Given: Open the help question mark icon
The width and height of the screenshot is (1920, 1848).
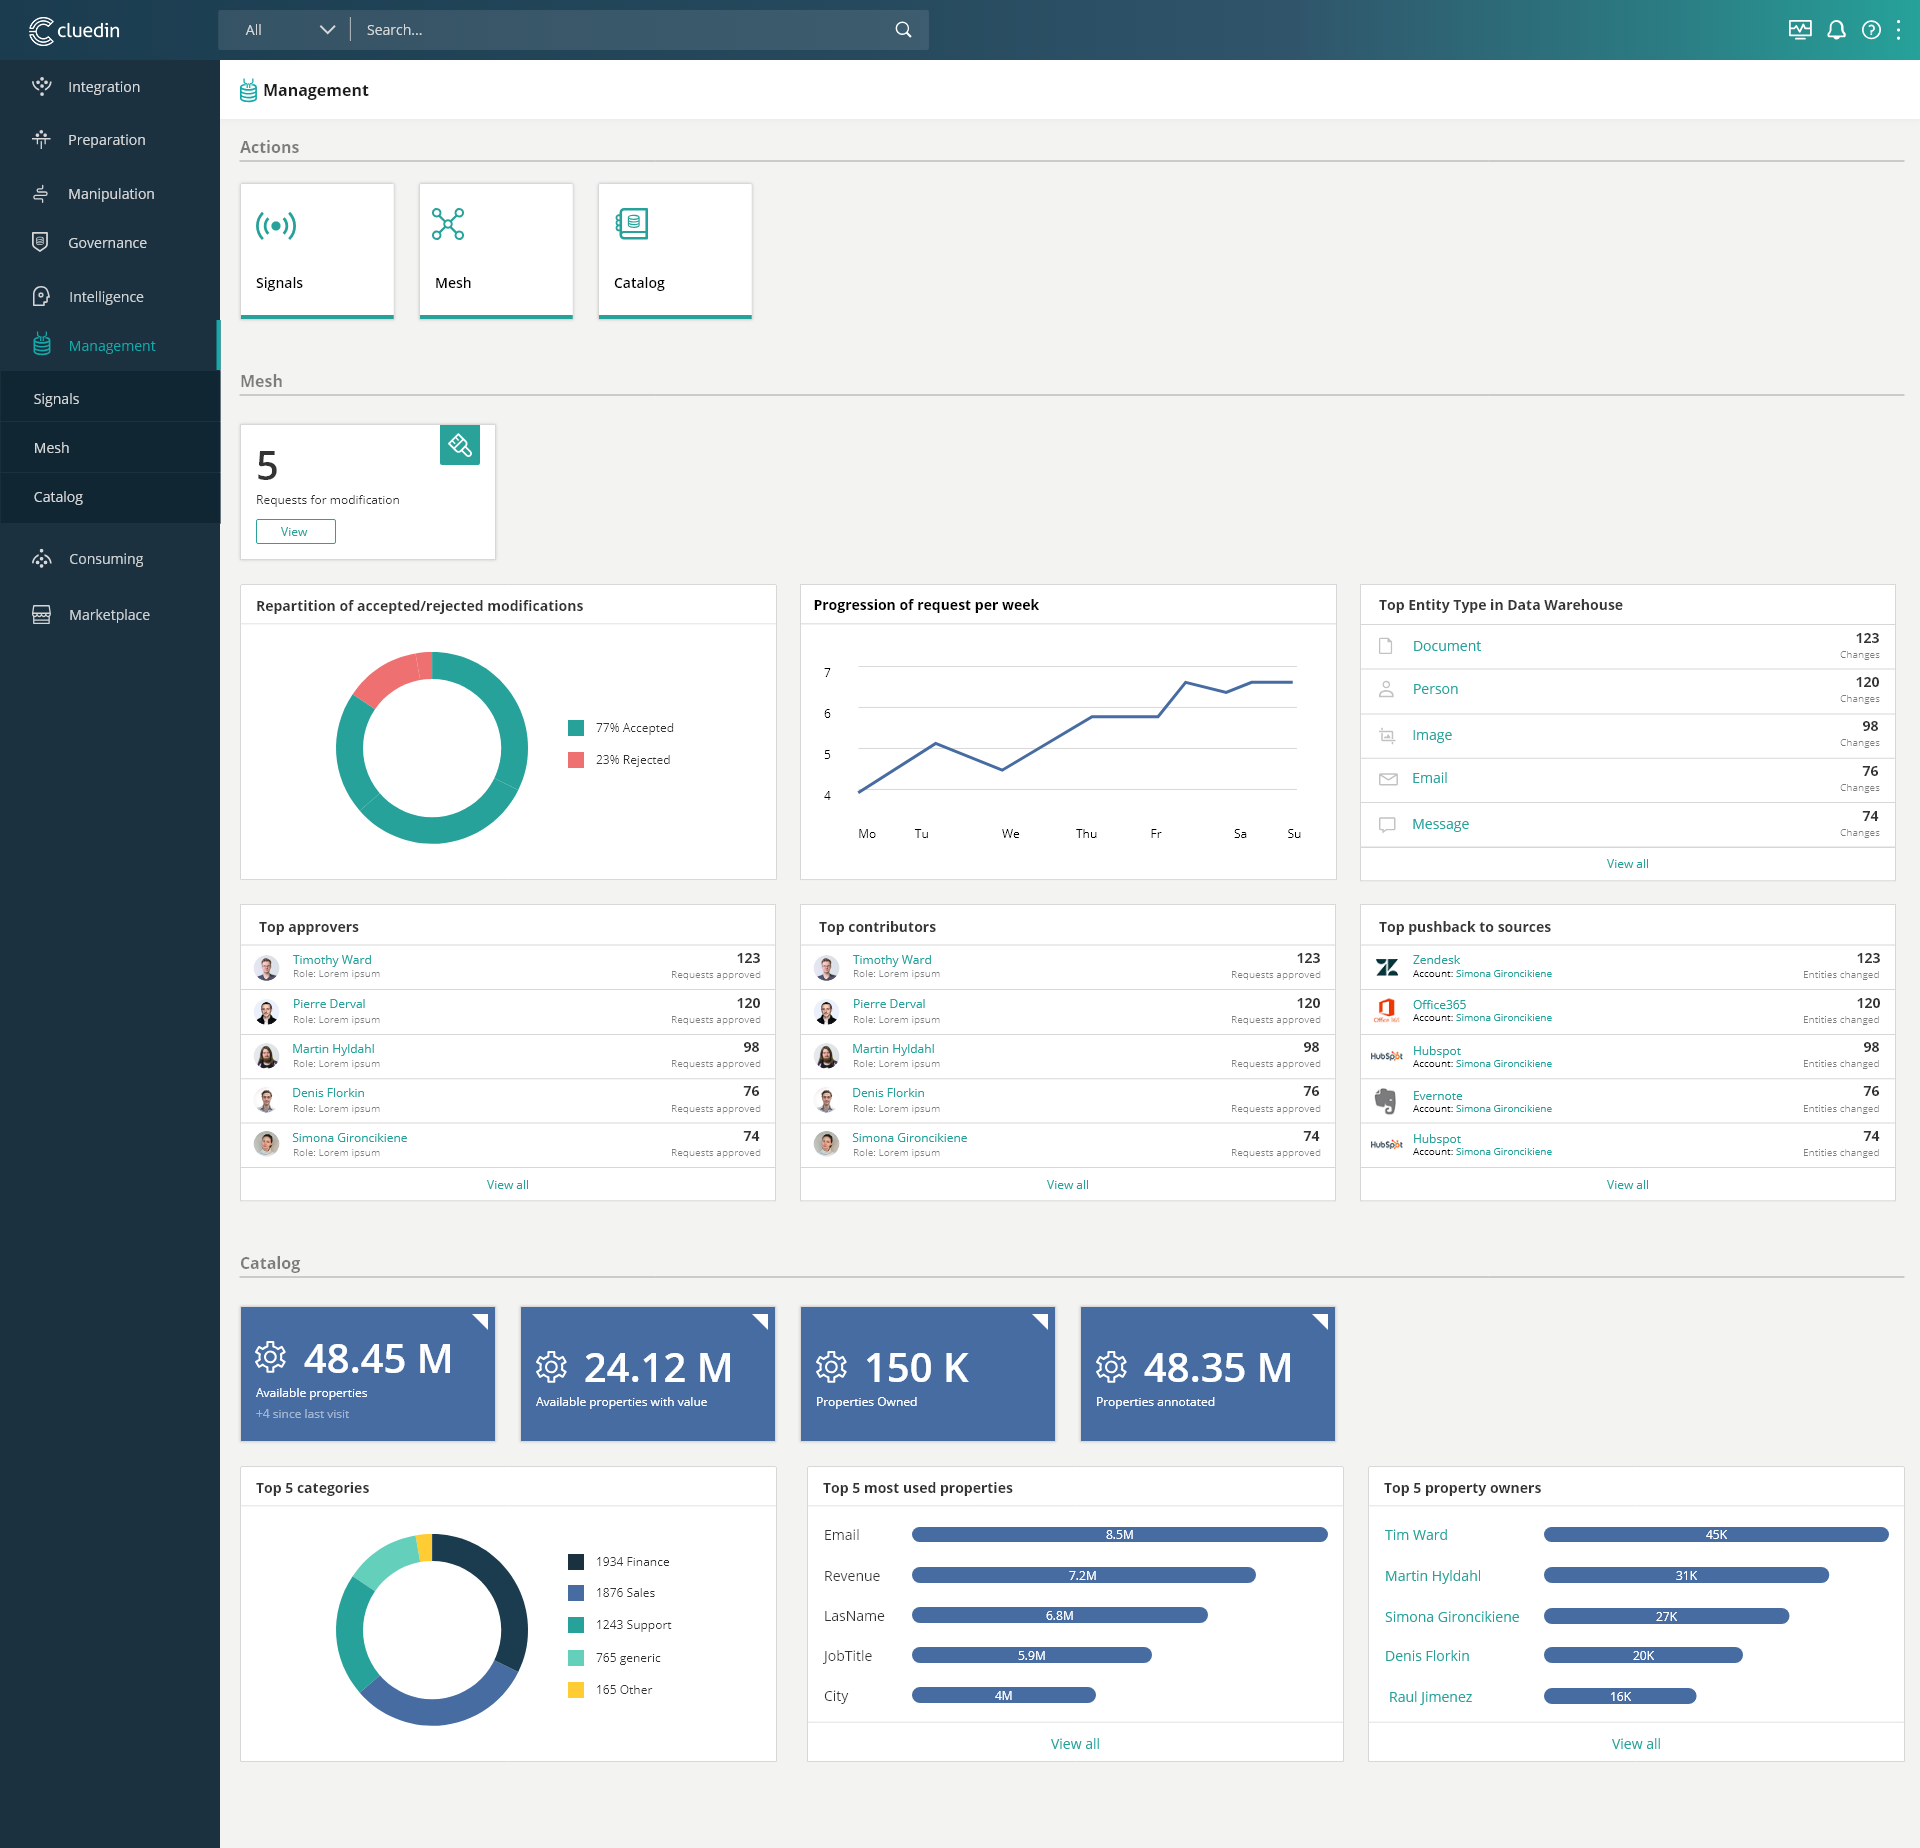Looking at the screenshot, I should point(1871,30).
